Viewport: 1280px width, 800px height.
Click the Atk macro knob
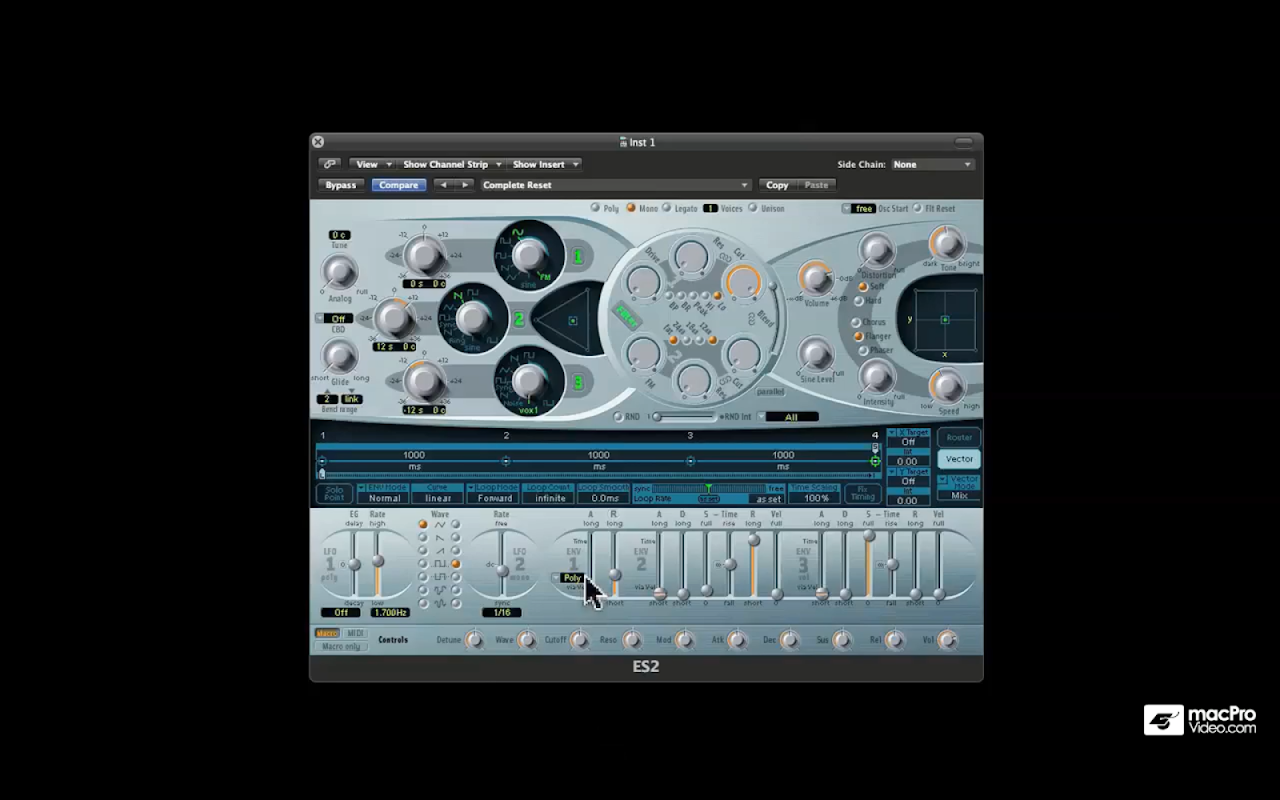(737, 640)
